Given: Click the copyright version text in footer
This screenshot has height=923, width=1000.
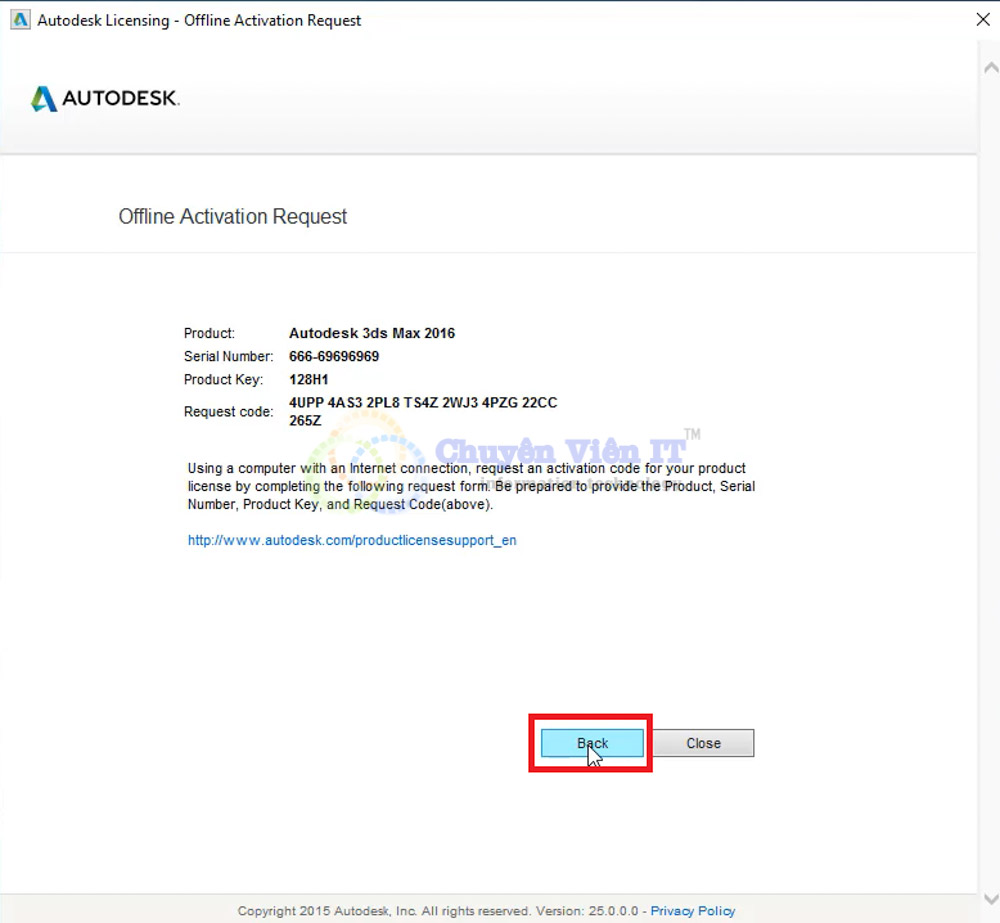Looking at the screenshot, I should tap(440, 911).
